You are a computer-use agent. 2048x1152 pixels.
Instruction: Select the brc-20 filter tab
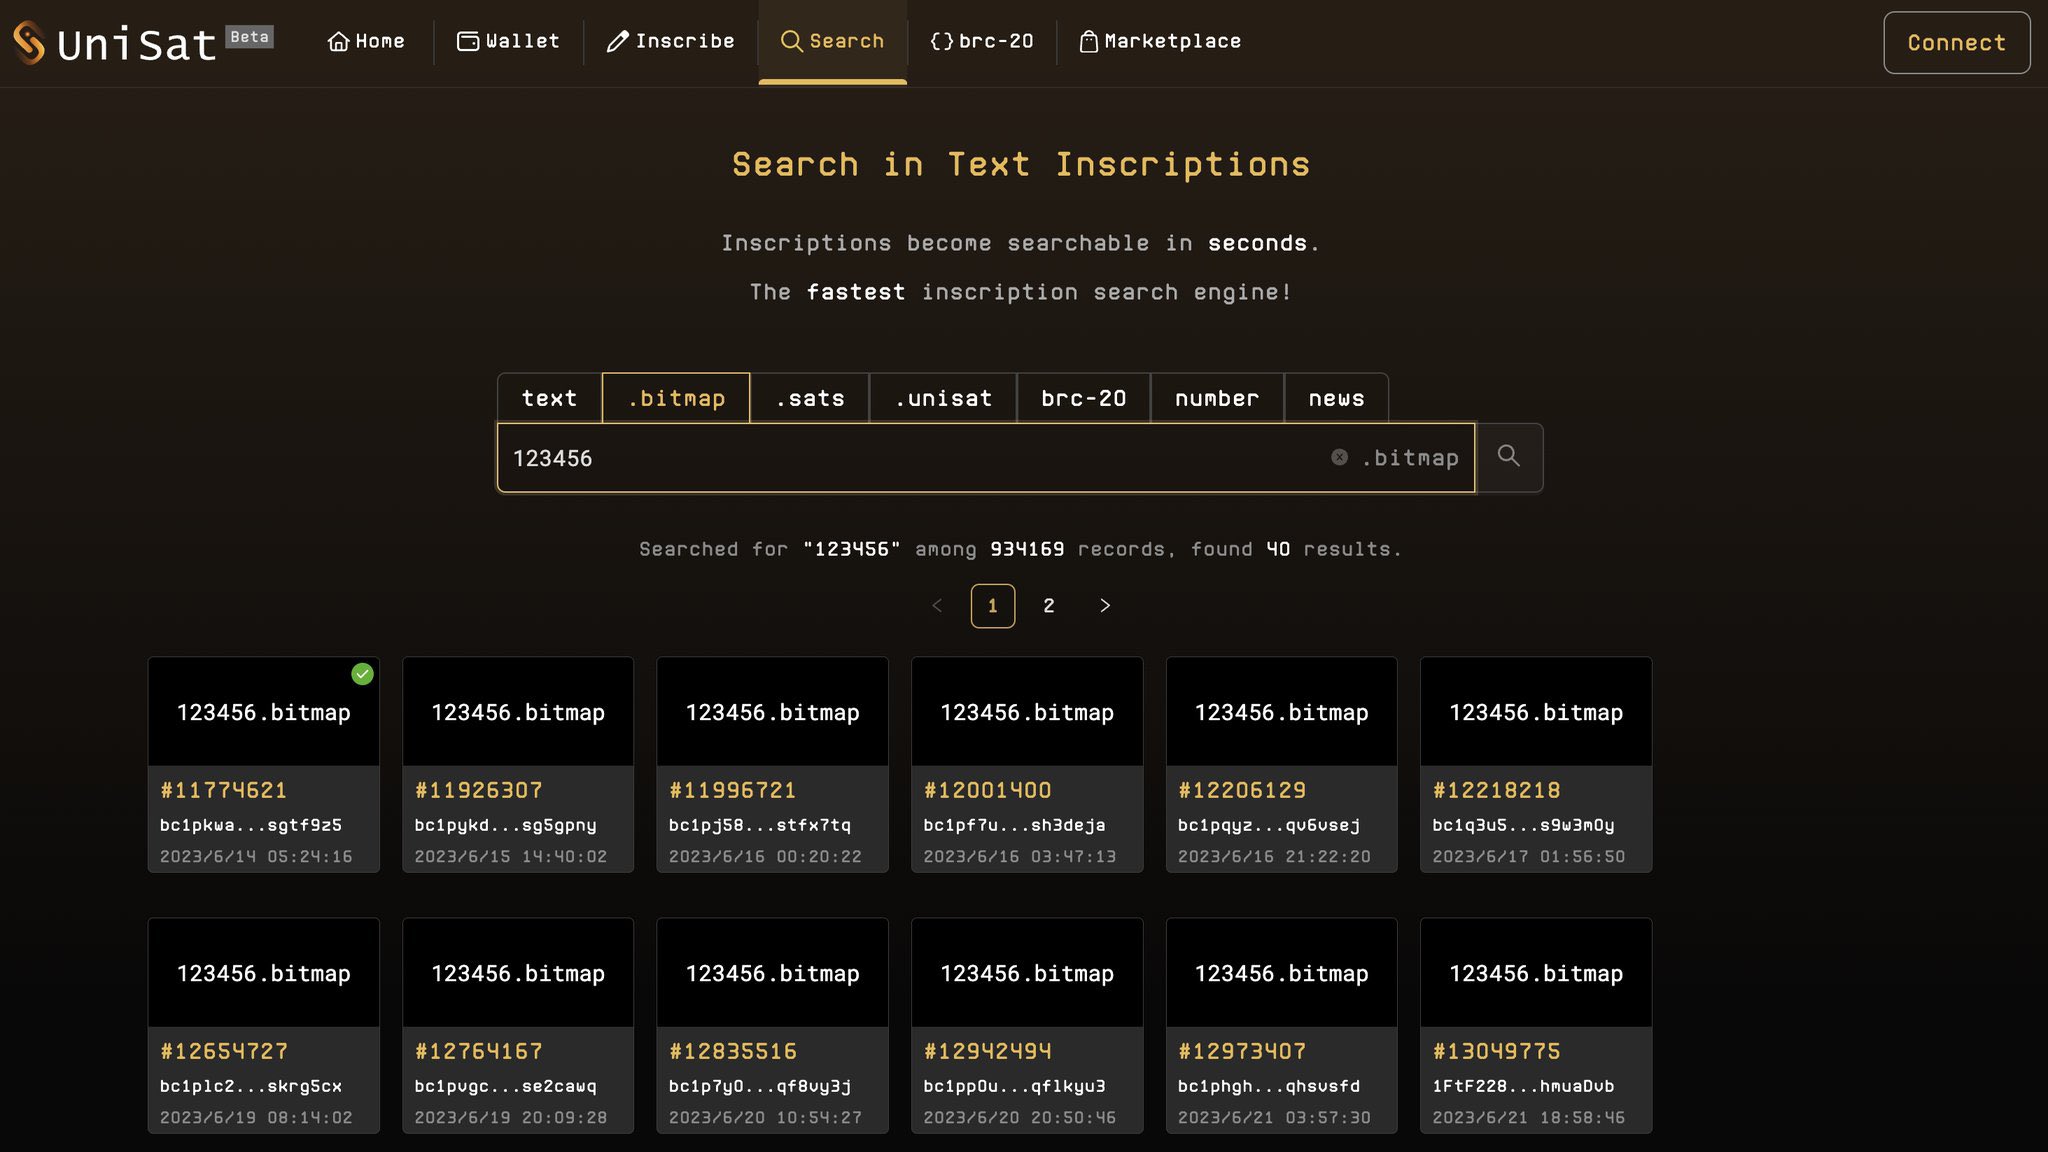click(x=1083, y=397)
